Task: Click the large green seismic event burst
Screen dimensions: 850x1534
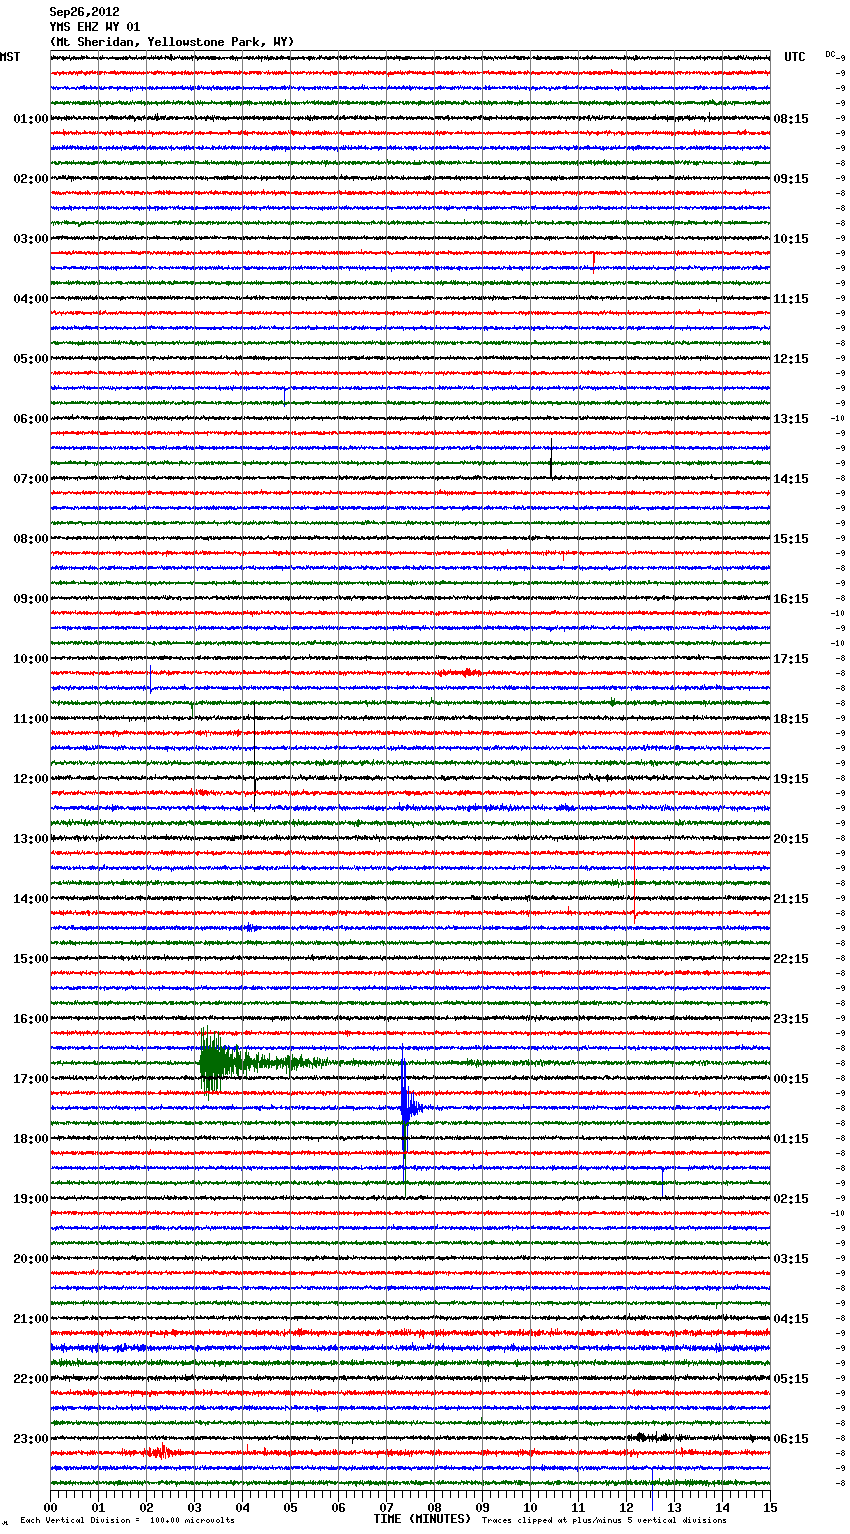Action: click(x=212, y=1062)
